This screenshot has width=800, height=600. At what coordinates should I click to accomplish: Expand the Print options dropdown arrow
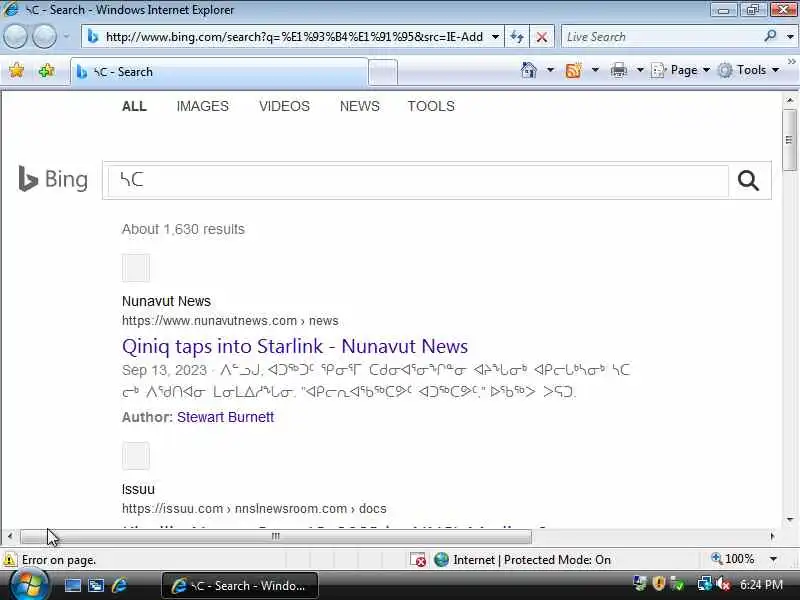click(640, 70)
